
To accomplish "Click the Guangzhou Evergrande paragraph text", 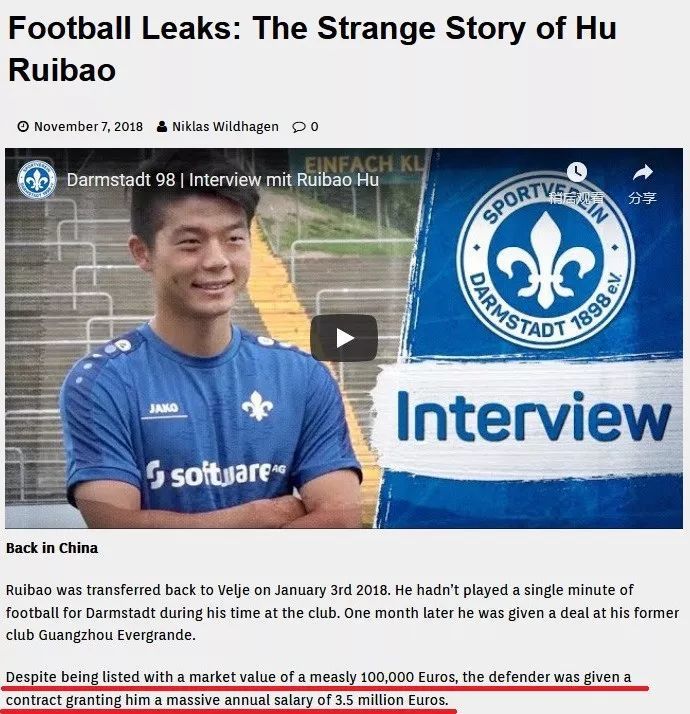I will 342,612.
